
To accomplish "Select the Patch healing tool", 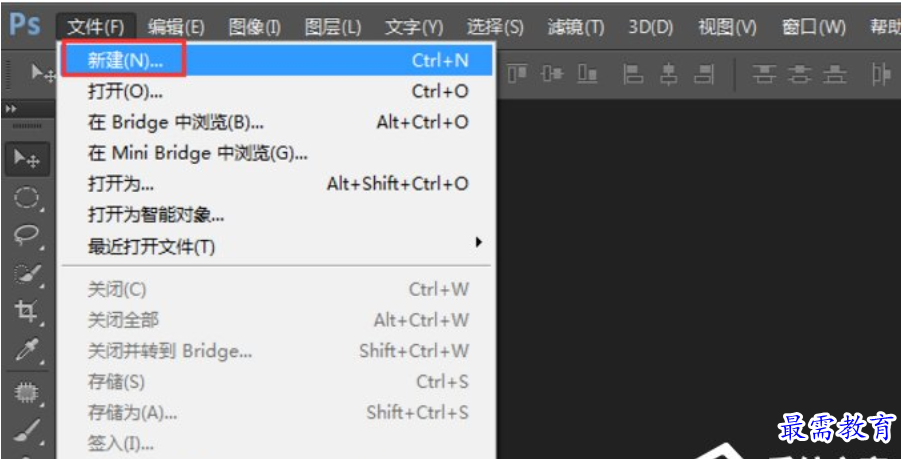I will pos(27,393).
